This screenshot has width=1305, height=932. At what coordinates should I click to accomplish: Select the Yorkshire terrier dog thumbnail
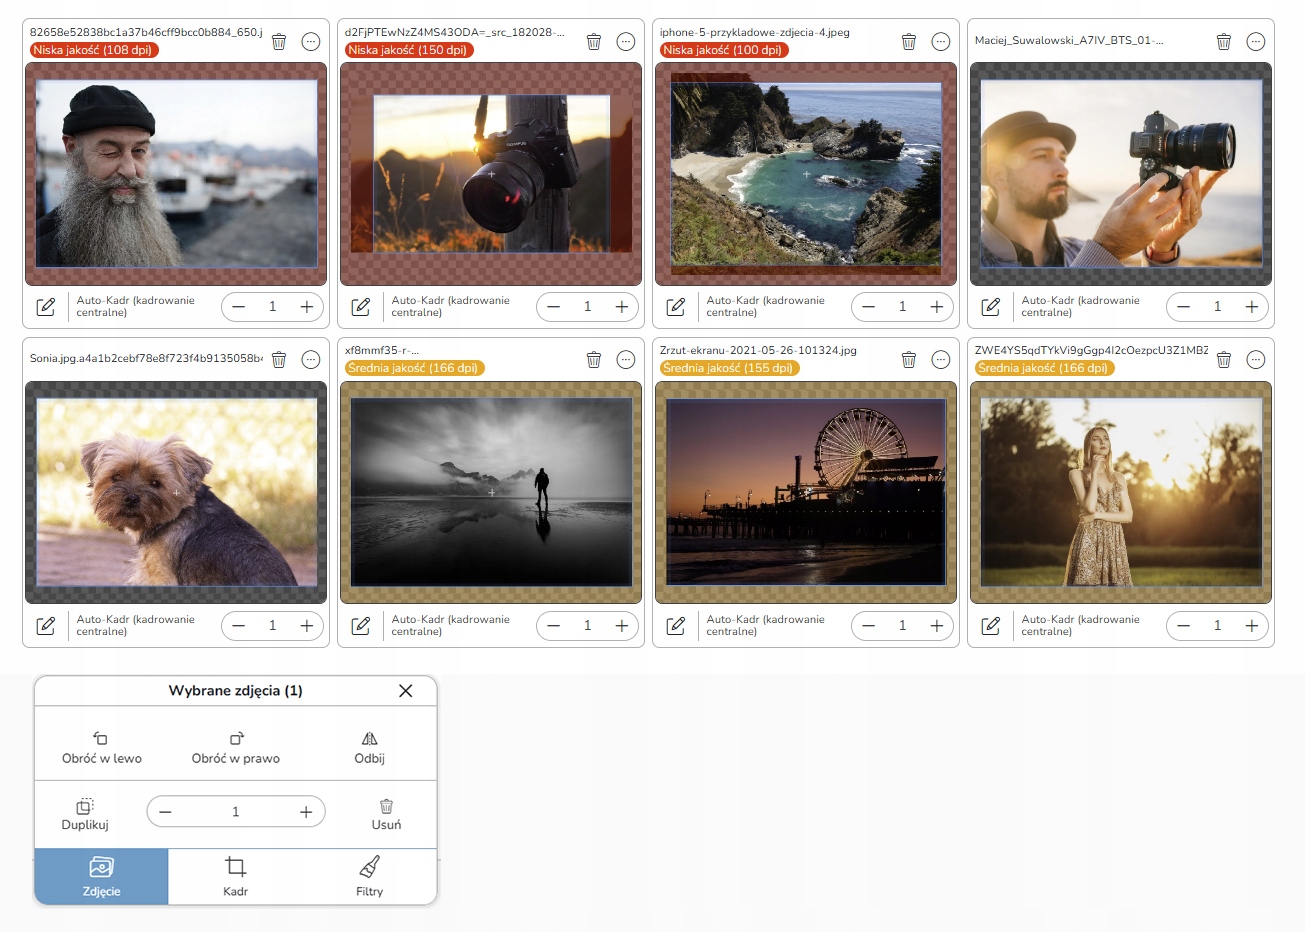pos(176,492)
